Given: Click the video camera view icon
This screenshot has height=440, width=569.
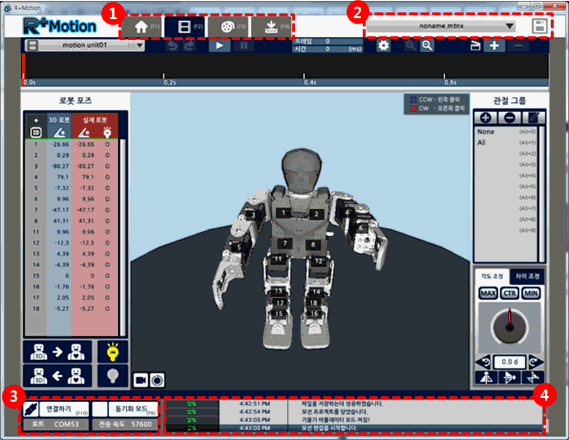Looking at the screenshot, I should (141, 380).
